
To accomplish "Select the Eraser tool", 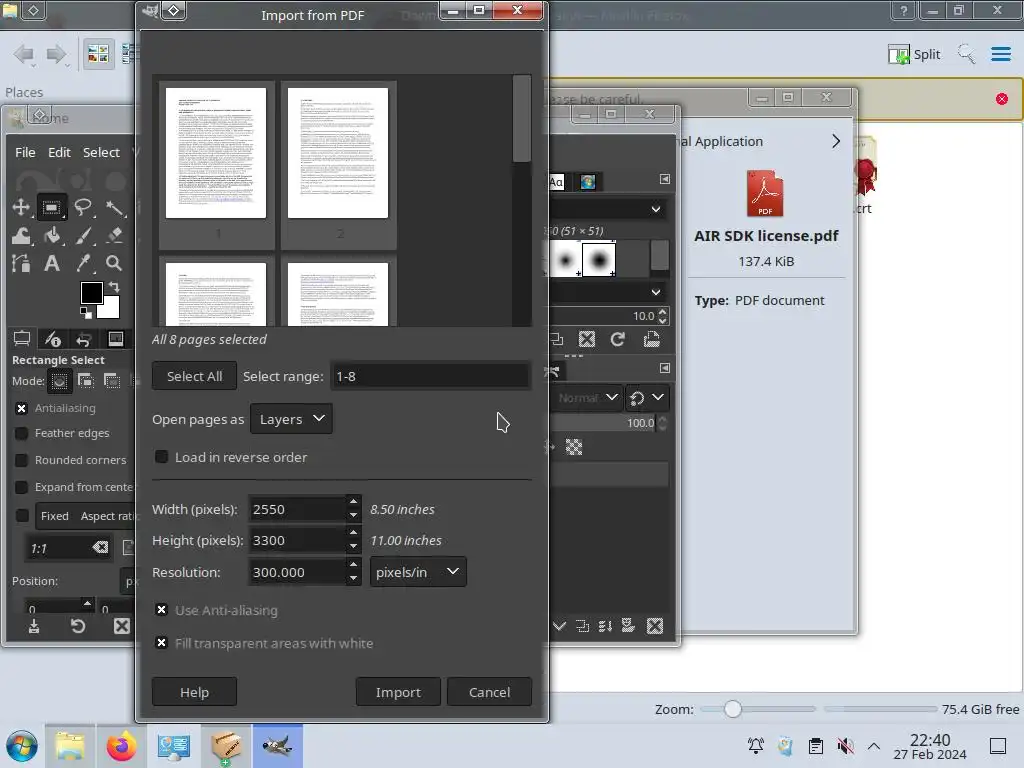I will tap(114, 236).
